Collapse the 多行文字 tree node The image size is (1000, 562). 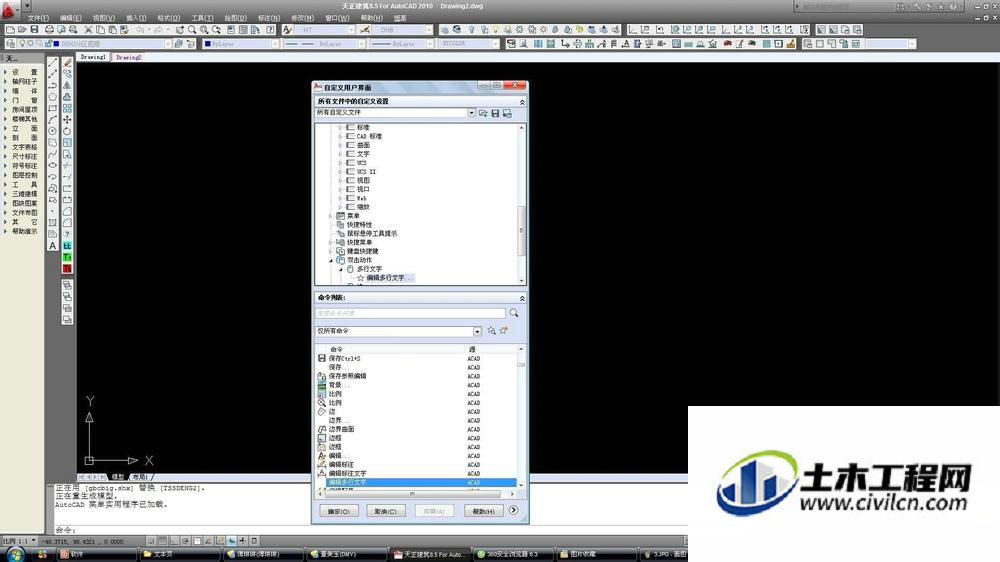(341, 269)
